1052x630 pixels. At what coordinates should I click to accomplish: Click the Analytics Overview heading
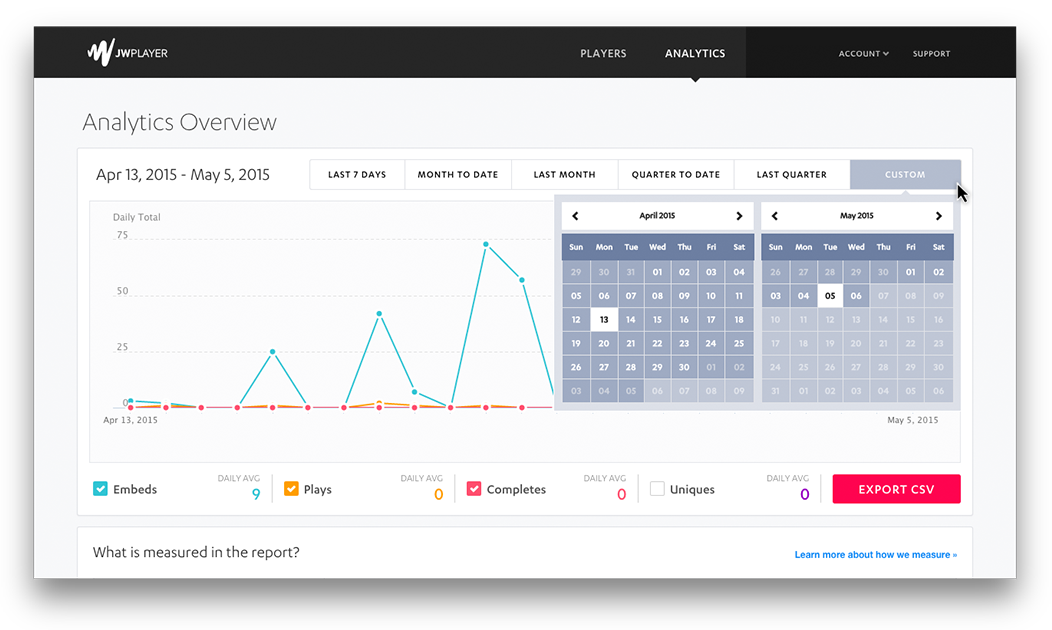tap(179, 122)
